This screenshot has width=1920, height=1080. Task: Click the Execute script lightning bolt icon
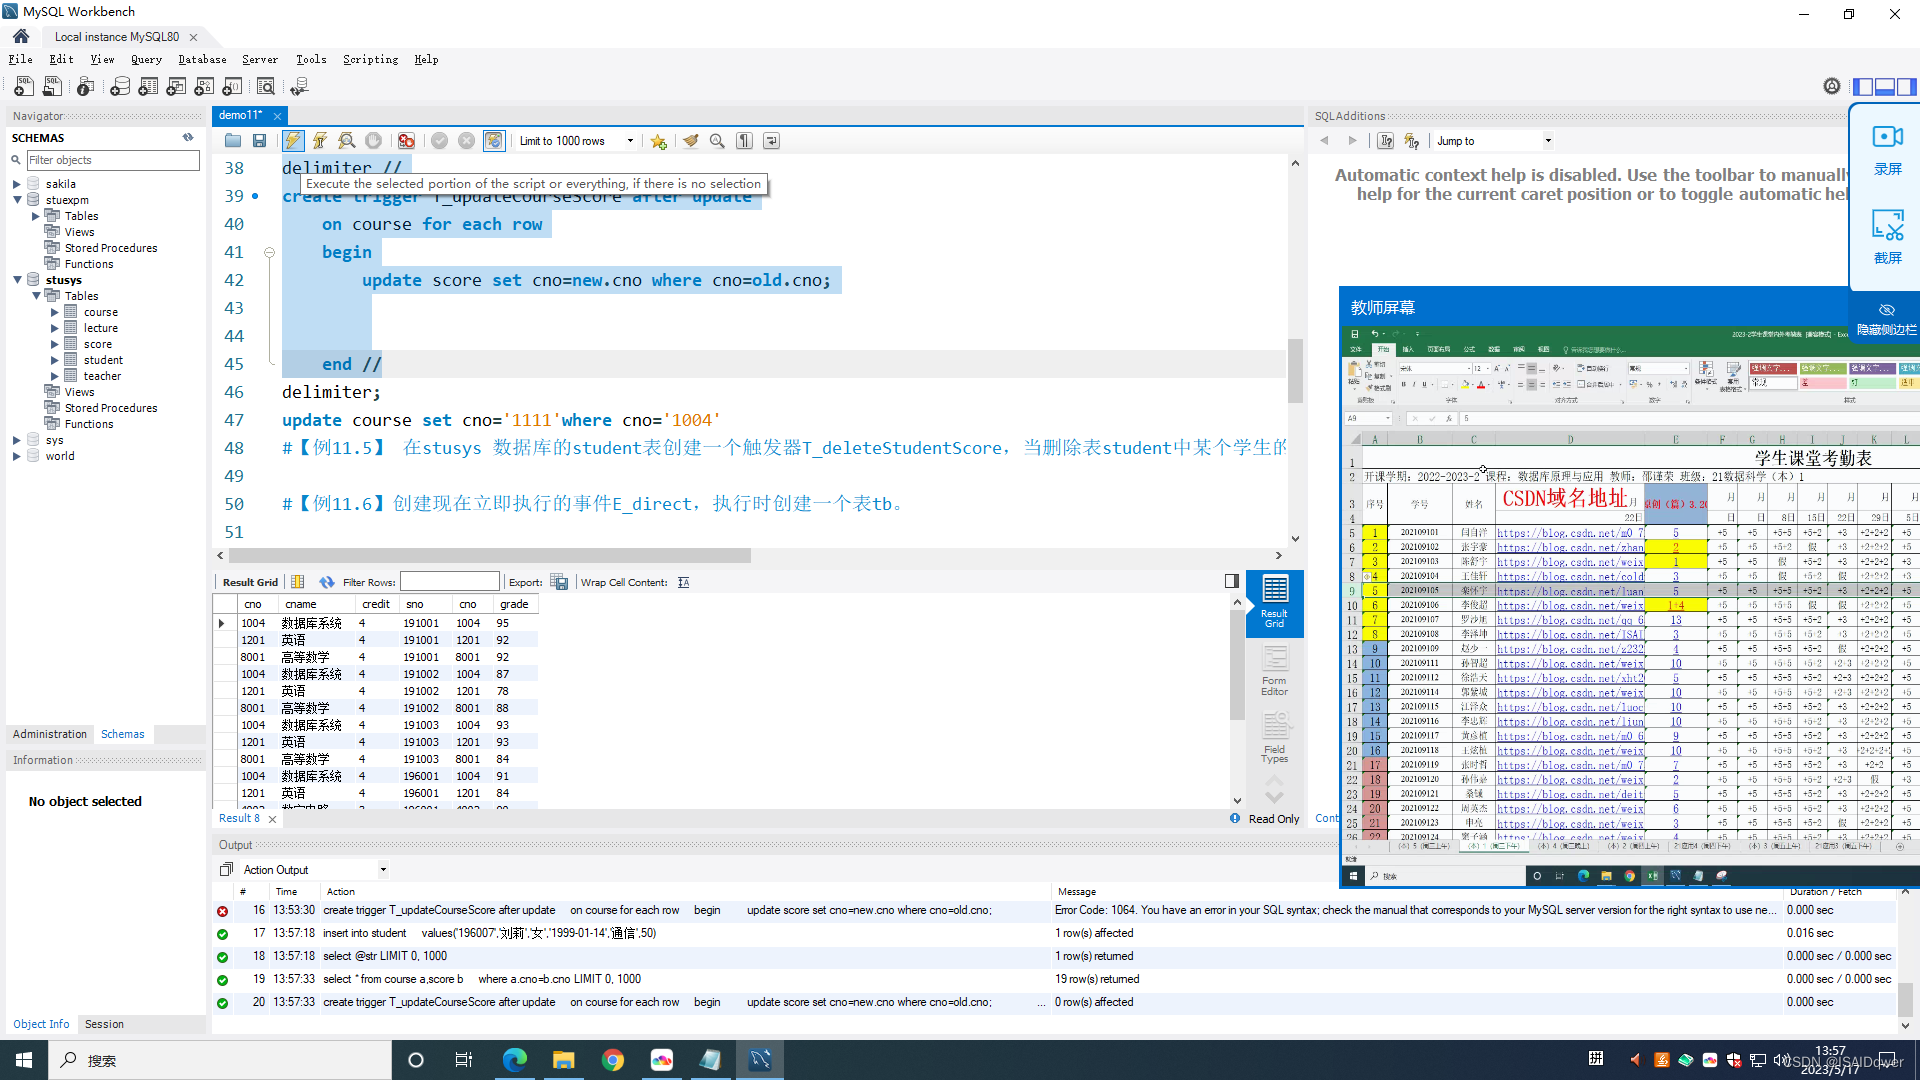[x=293, y=141]
